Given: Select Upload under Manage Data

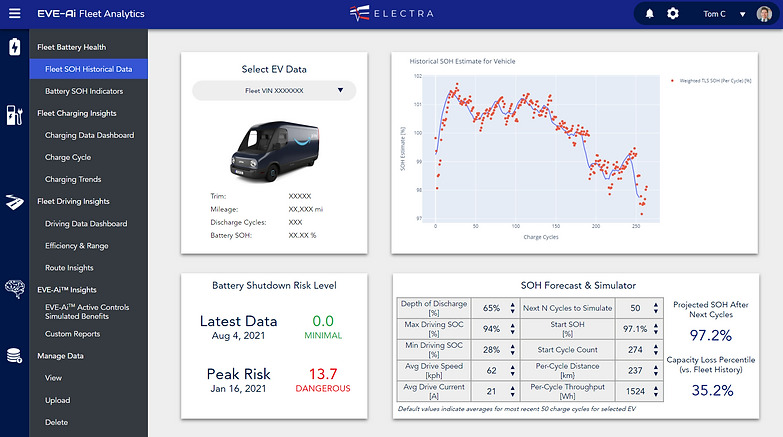Looking at the screenshot, I should pos(57,400).
